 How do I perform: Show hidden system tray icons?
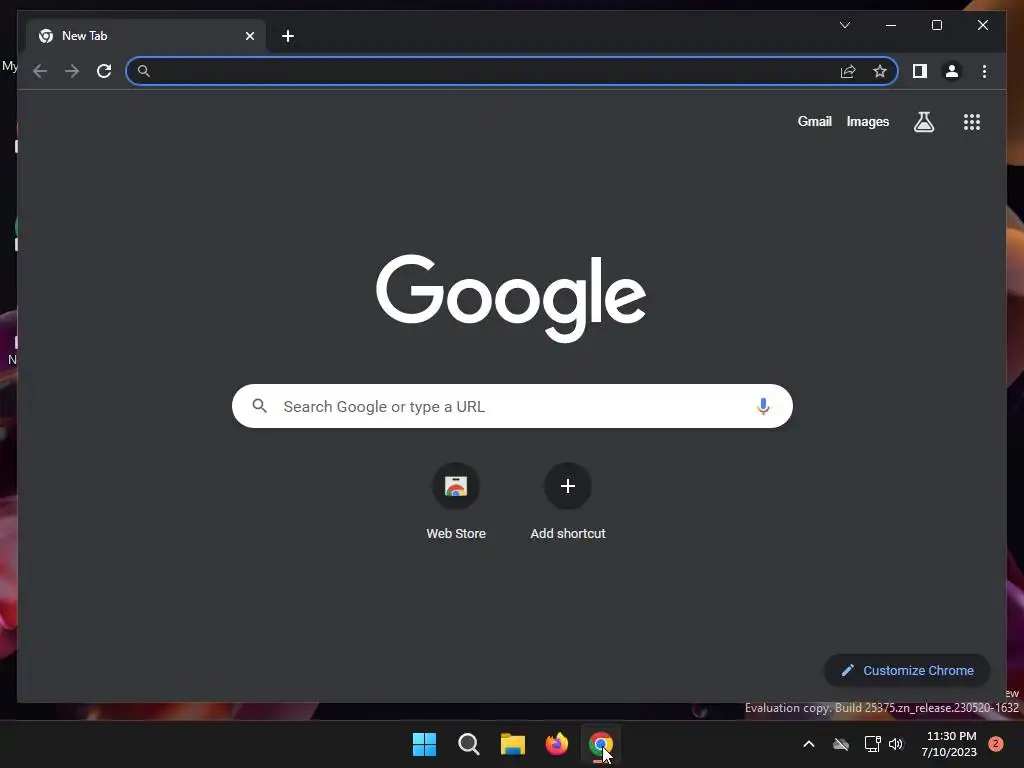[808, 744]
